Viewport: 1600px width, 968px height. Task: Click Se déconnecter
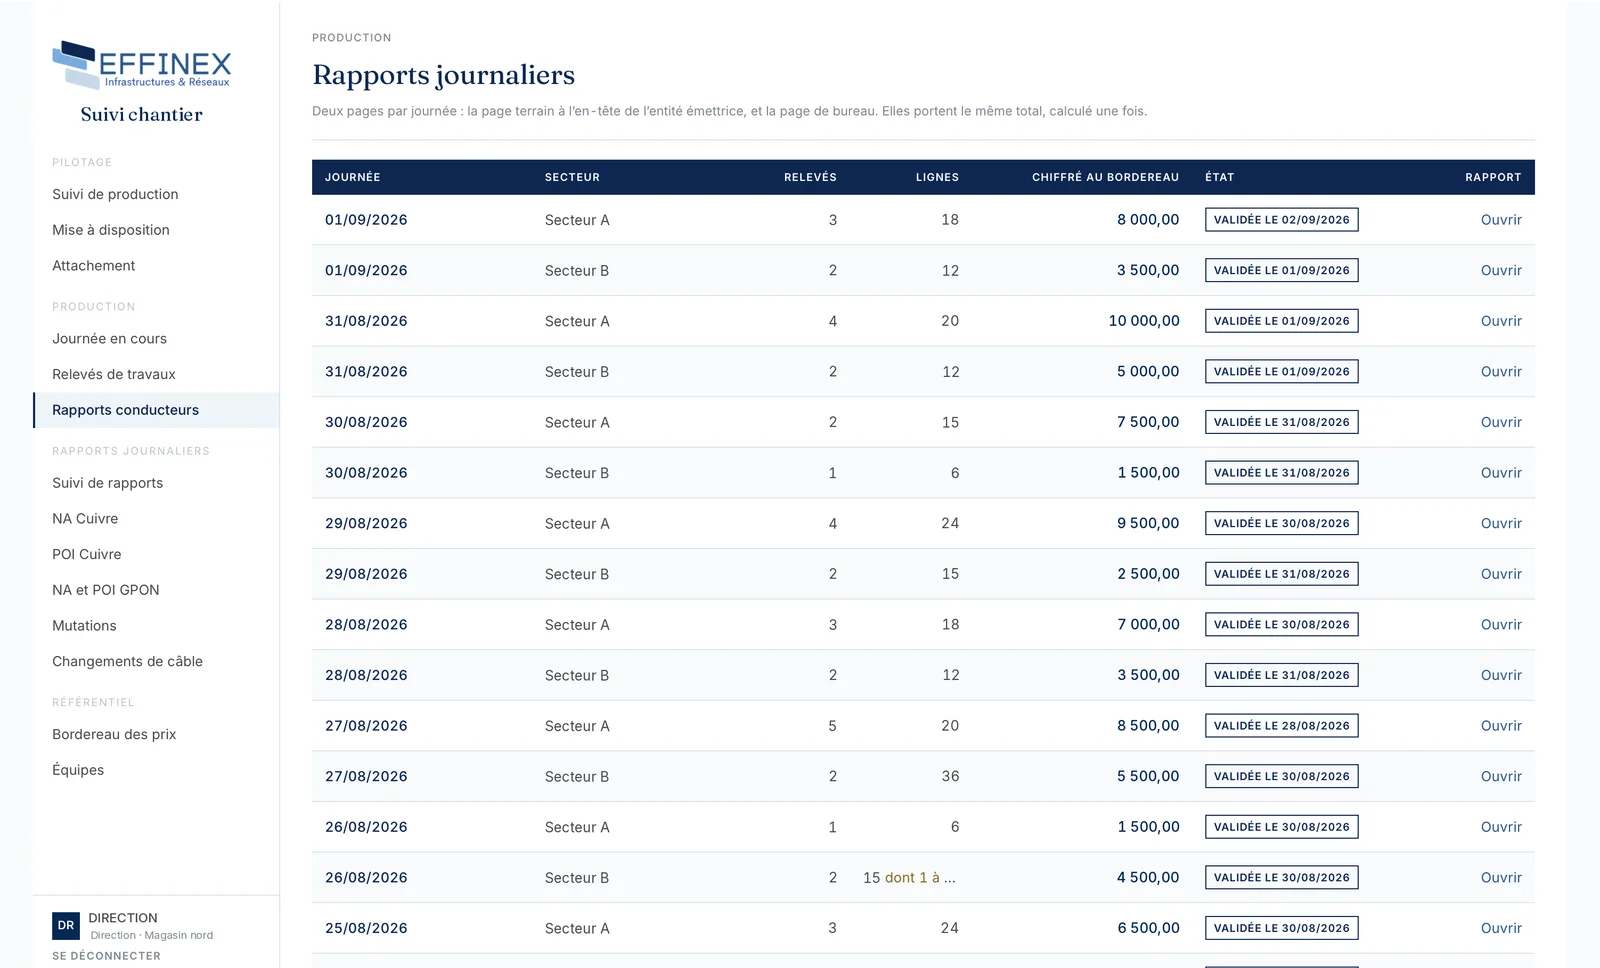(106, 956)
